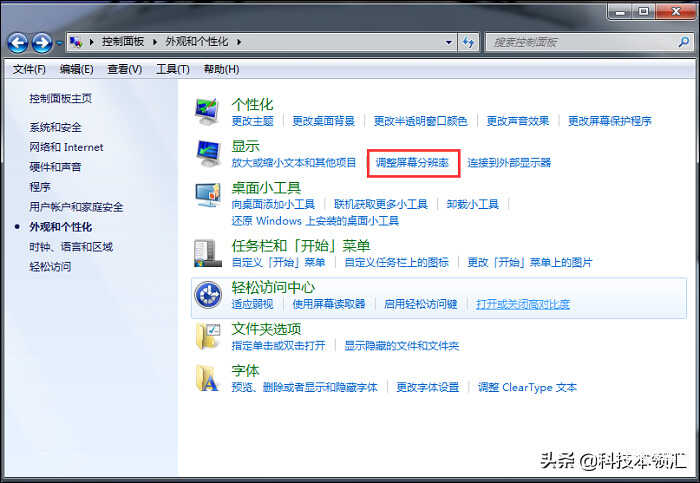Click 更改主题 link

tap(252, 121)
